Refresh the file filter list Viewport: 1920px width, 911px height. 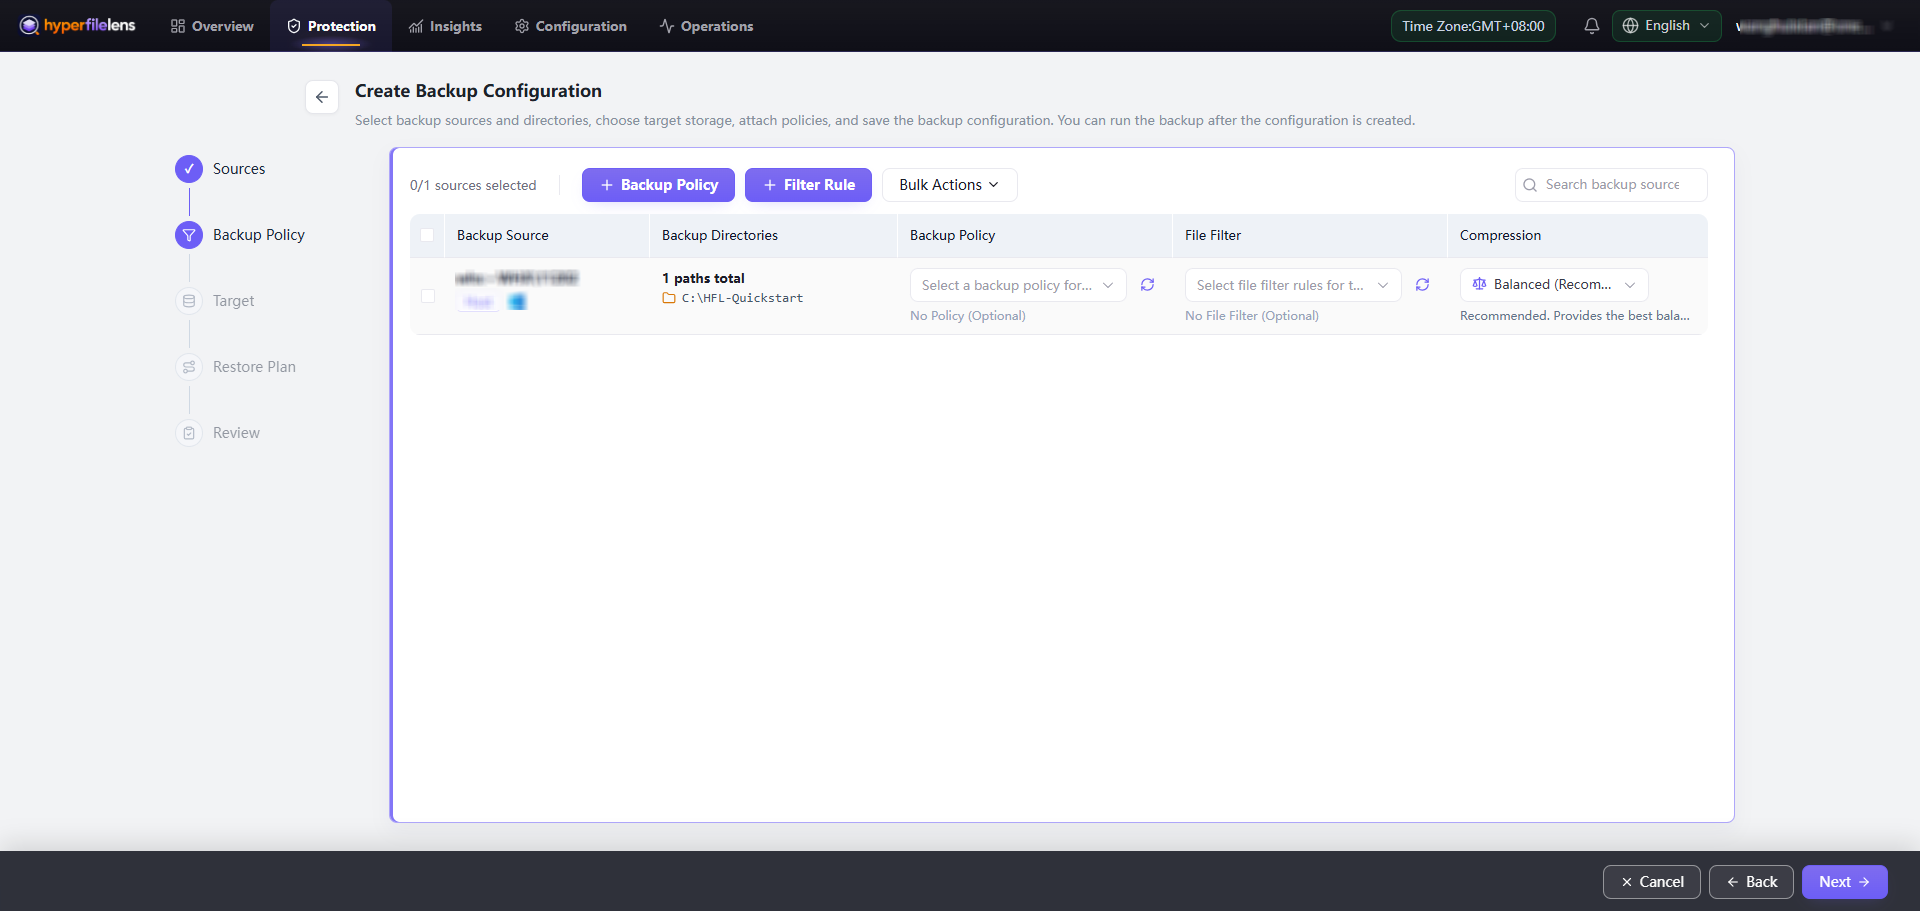tap(1422, 285)
